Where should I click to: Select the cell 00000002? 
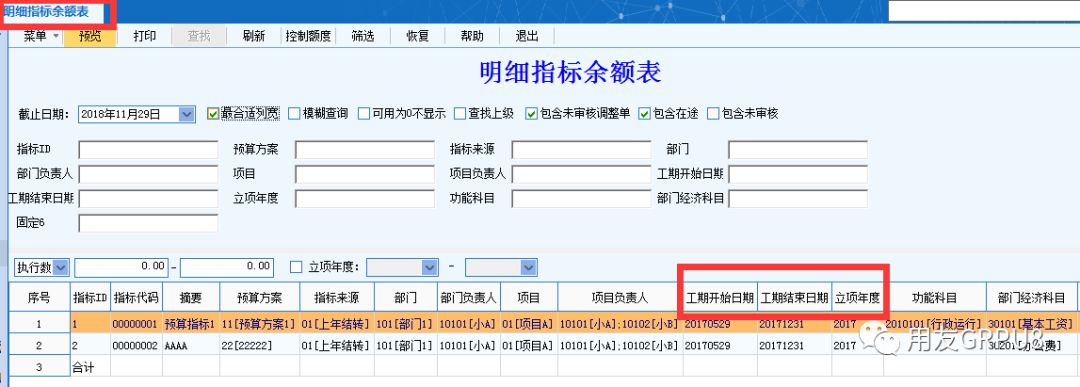(136, 346)
